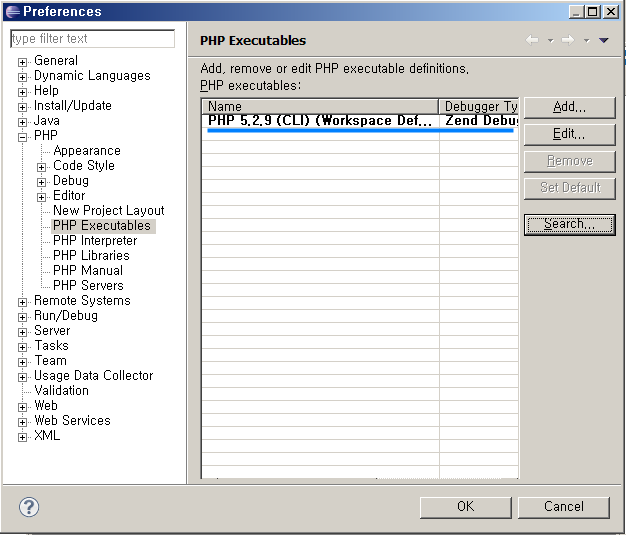Open PHP Libraries preferences
This screenshot has height=535, width=626.
tap(91, 256)
